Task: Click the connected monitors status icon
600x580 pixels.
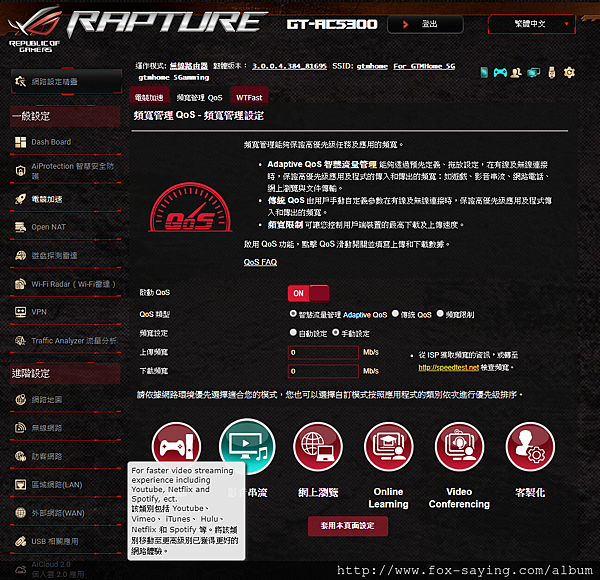Action: click(x=534, y=72)
